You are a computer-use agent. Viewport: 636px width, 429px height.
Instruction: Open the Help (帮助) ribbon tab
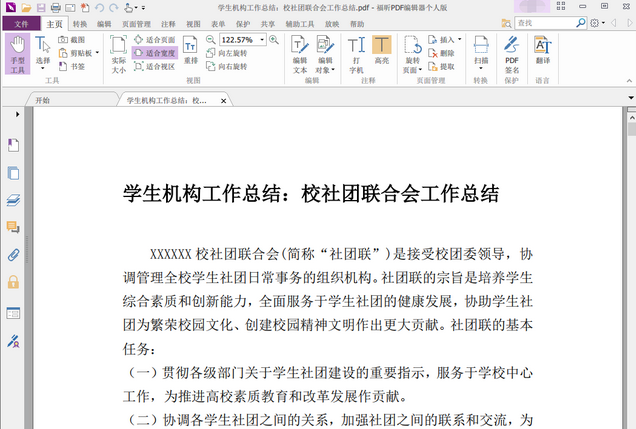tap(357, 24)
